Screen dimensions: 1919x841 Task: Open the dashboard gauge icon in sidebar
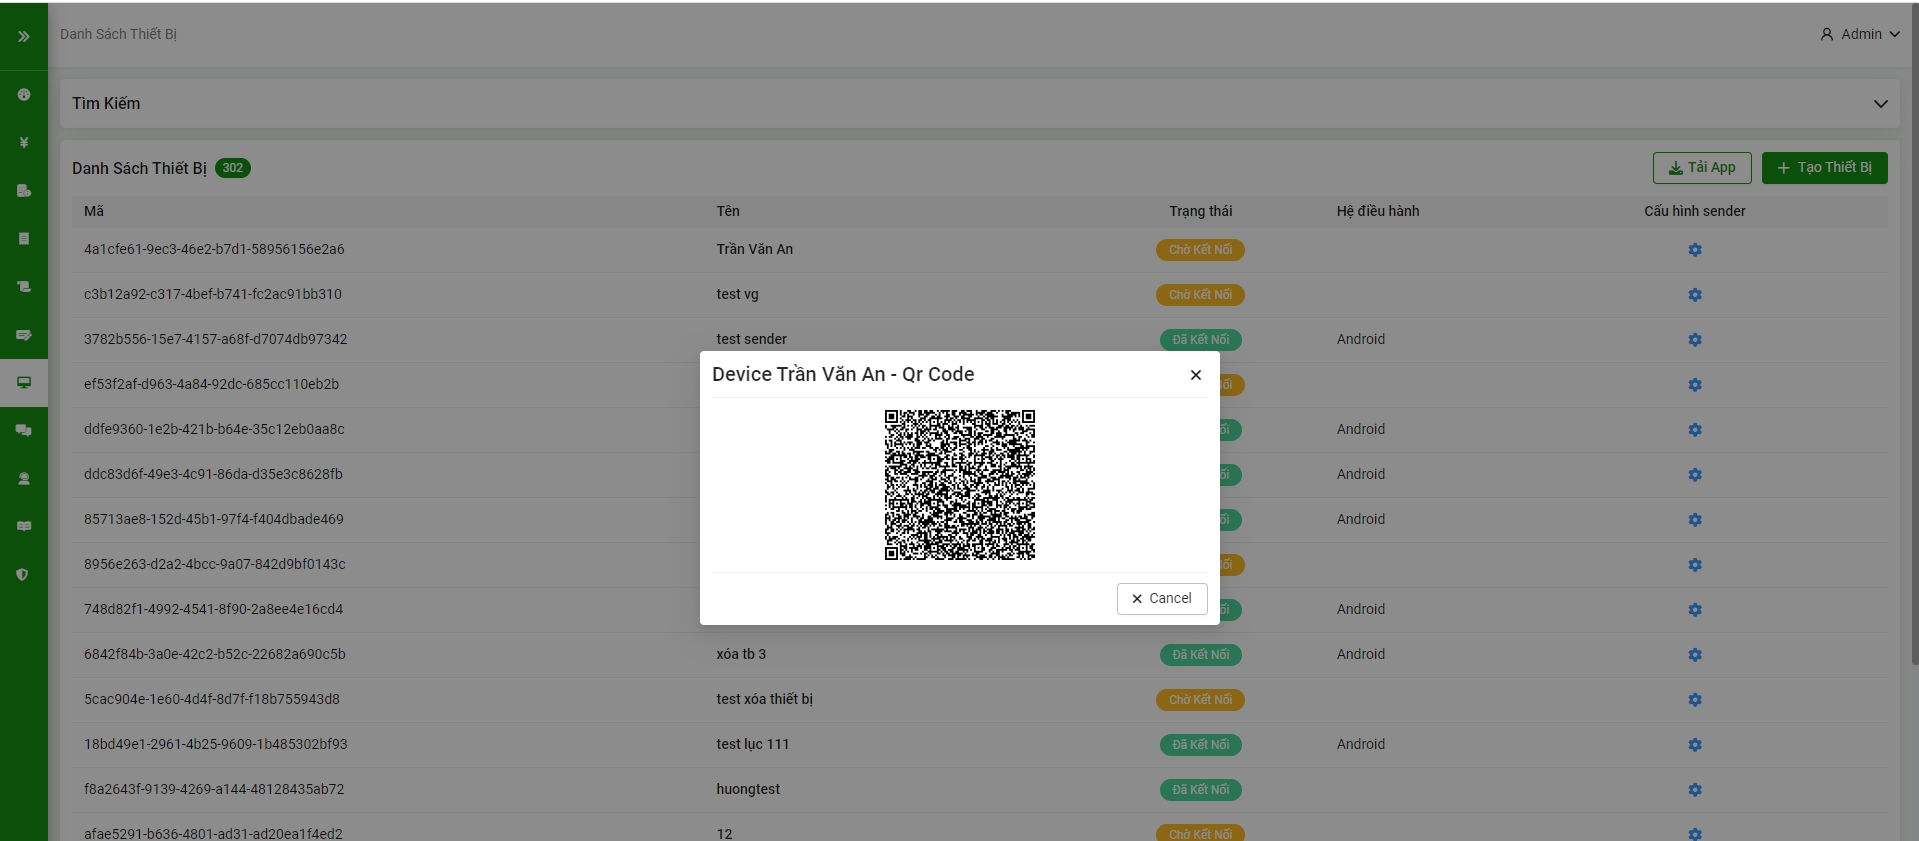pyautogui.click(x=24, y=95)
